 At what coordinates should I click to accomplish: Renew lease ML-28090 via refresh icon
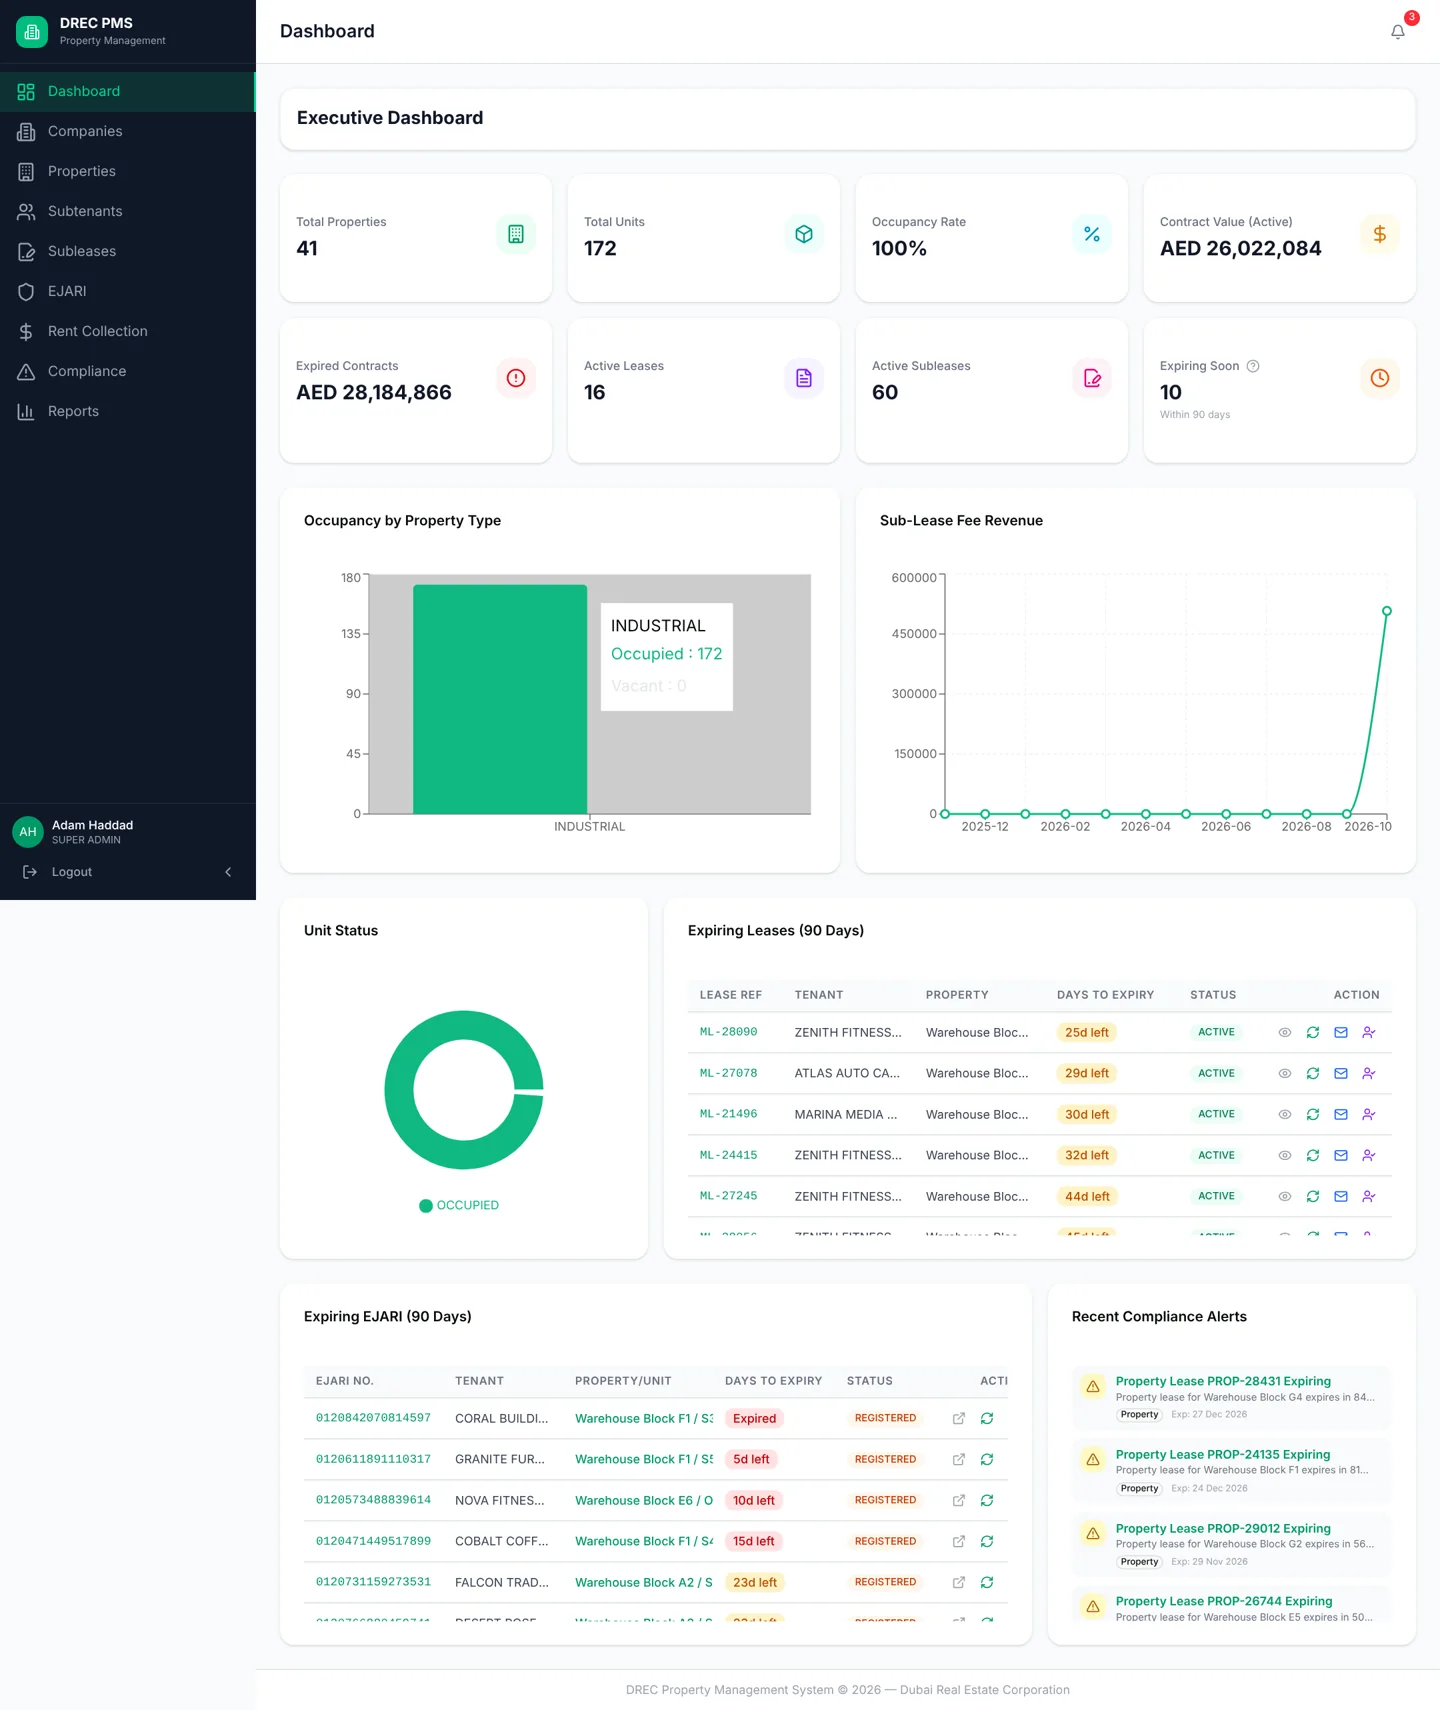tap(1313, 1033)
